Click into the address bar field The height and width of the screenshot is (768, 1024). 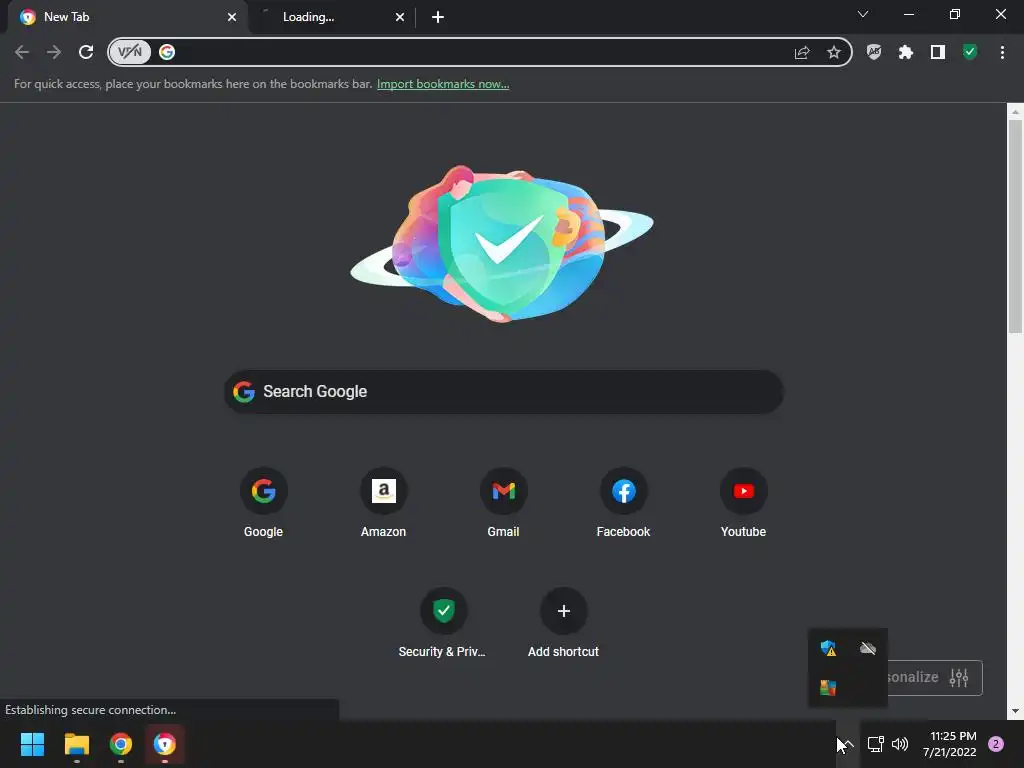click(480, 52)
